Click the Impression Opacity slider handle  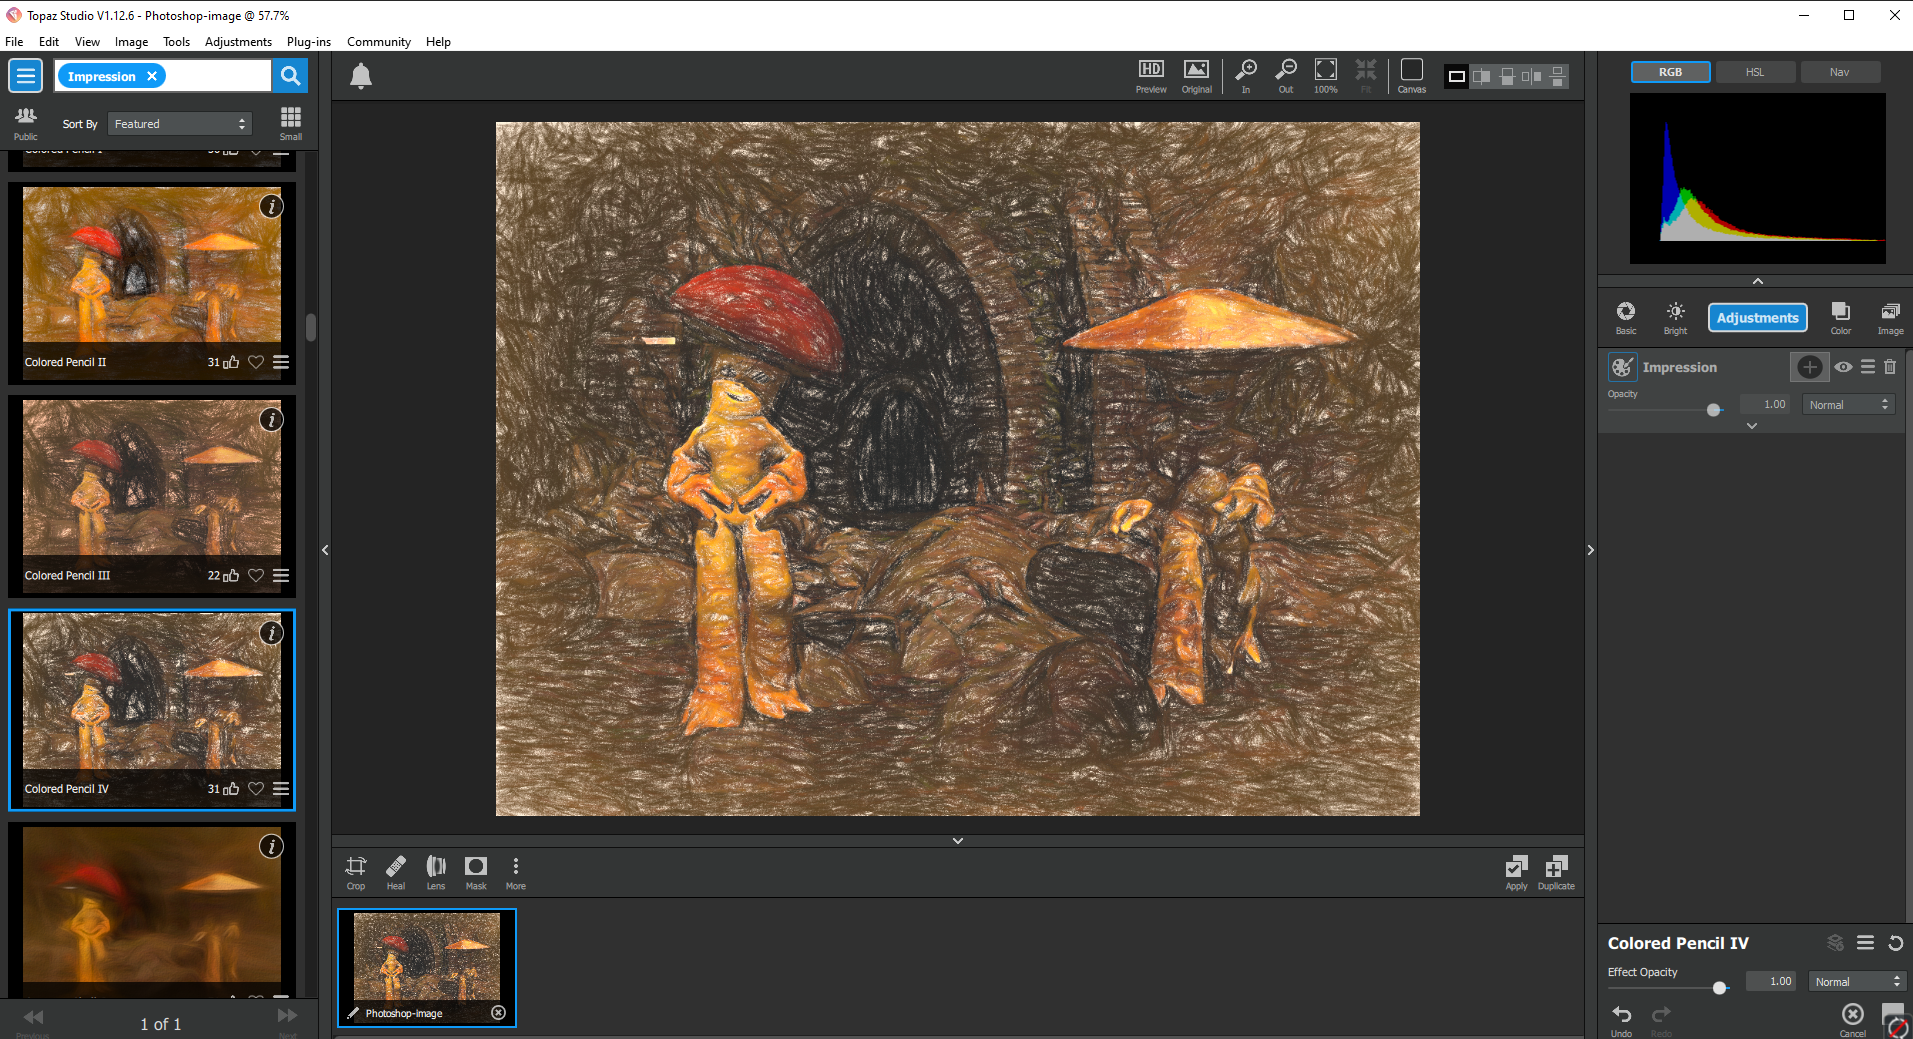click(x=1714, y=410)
